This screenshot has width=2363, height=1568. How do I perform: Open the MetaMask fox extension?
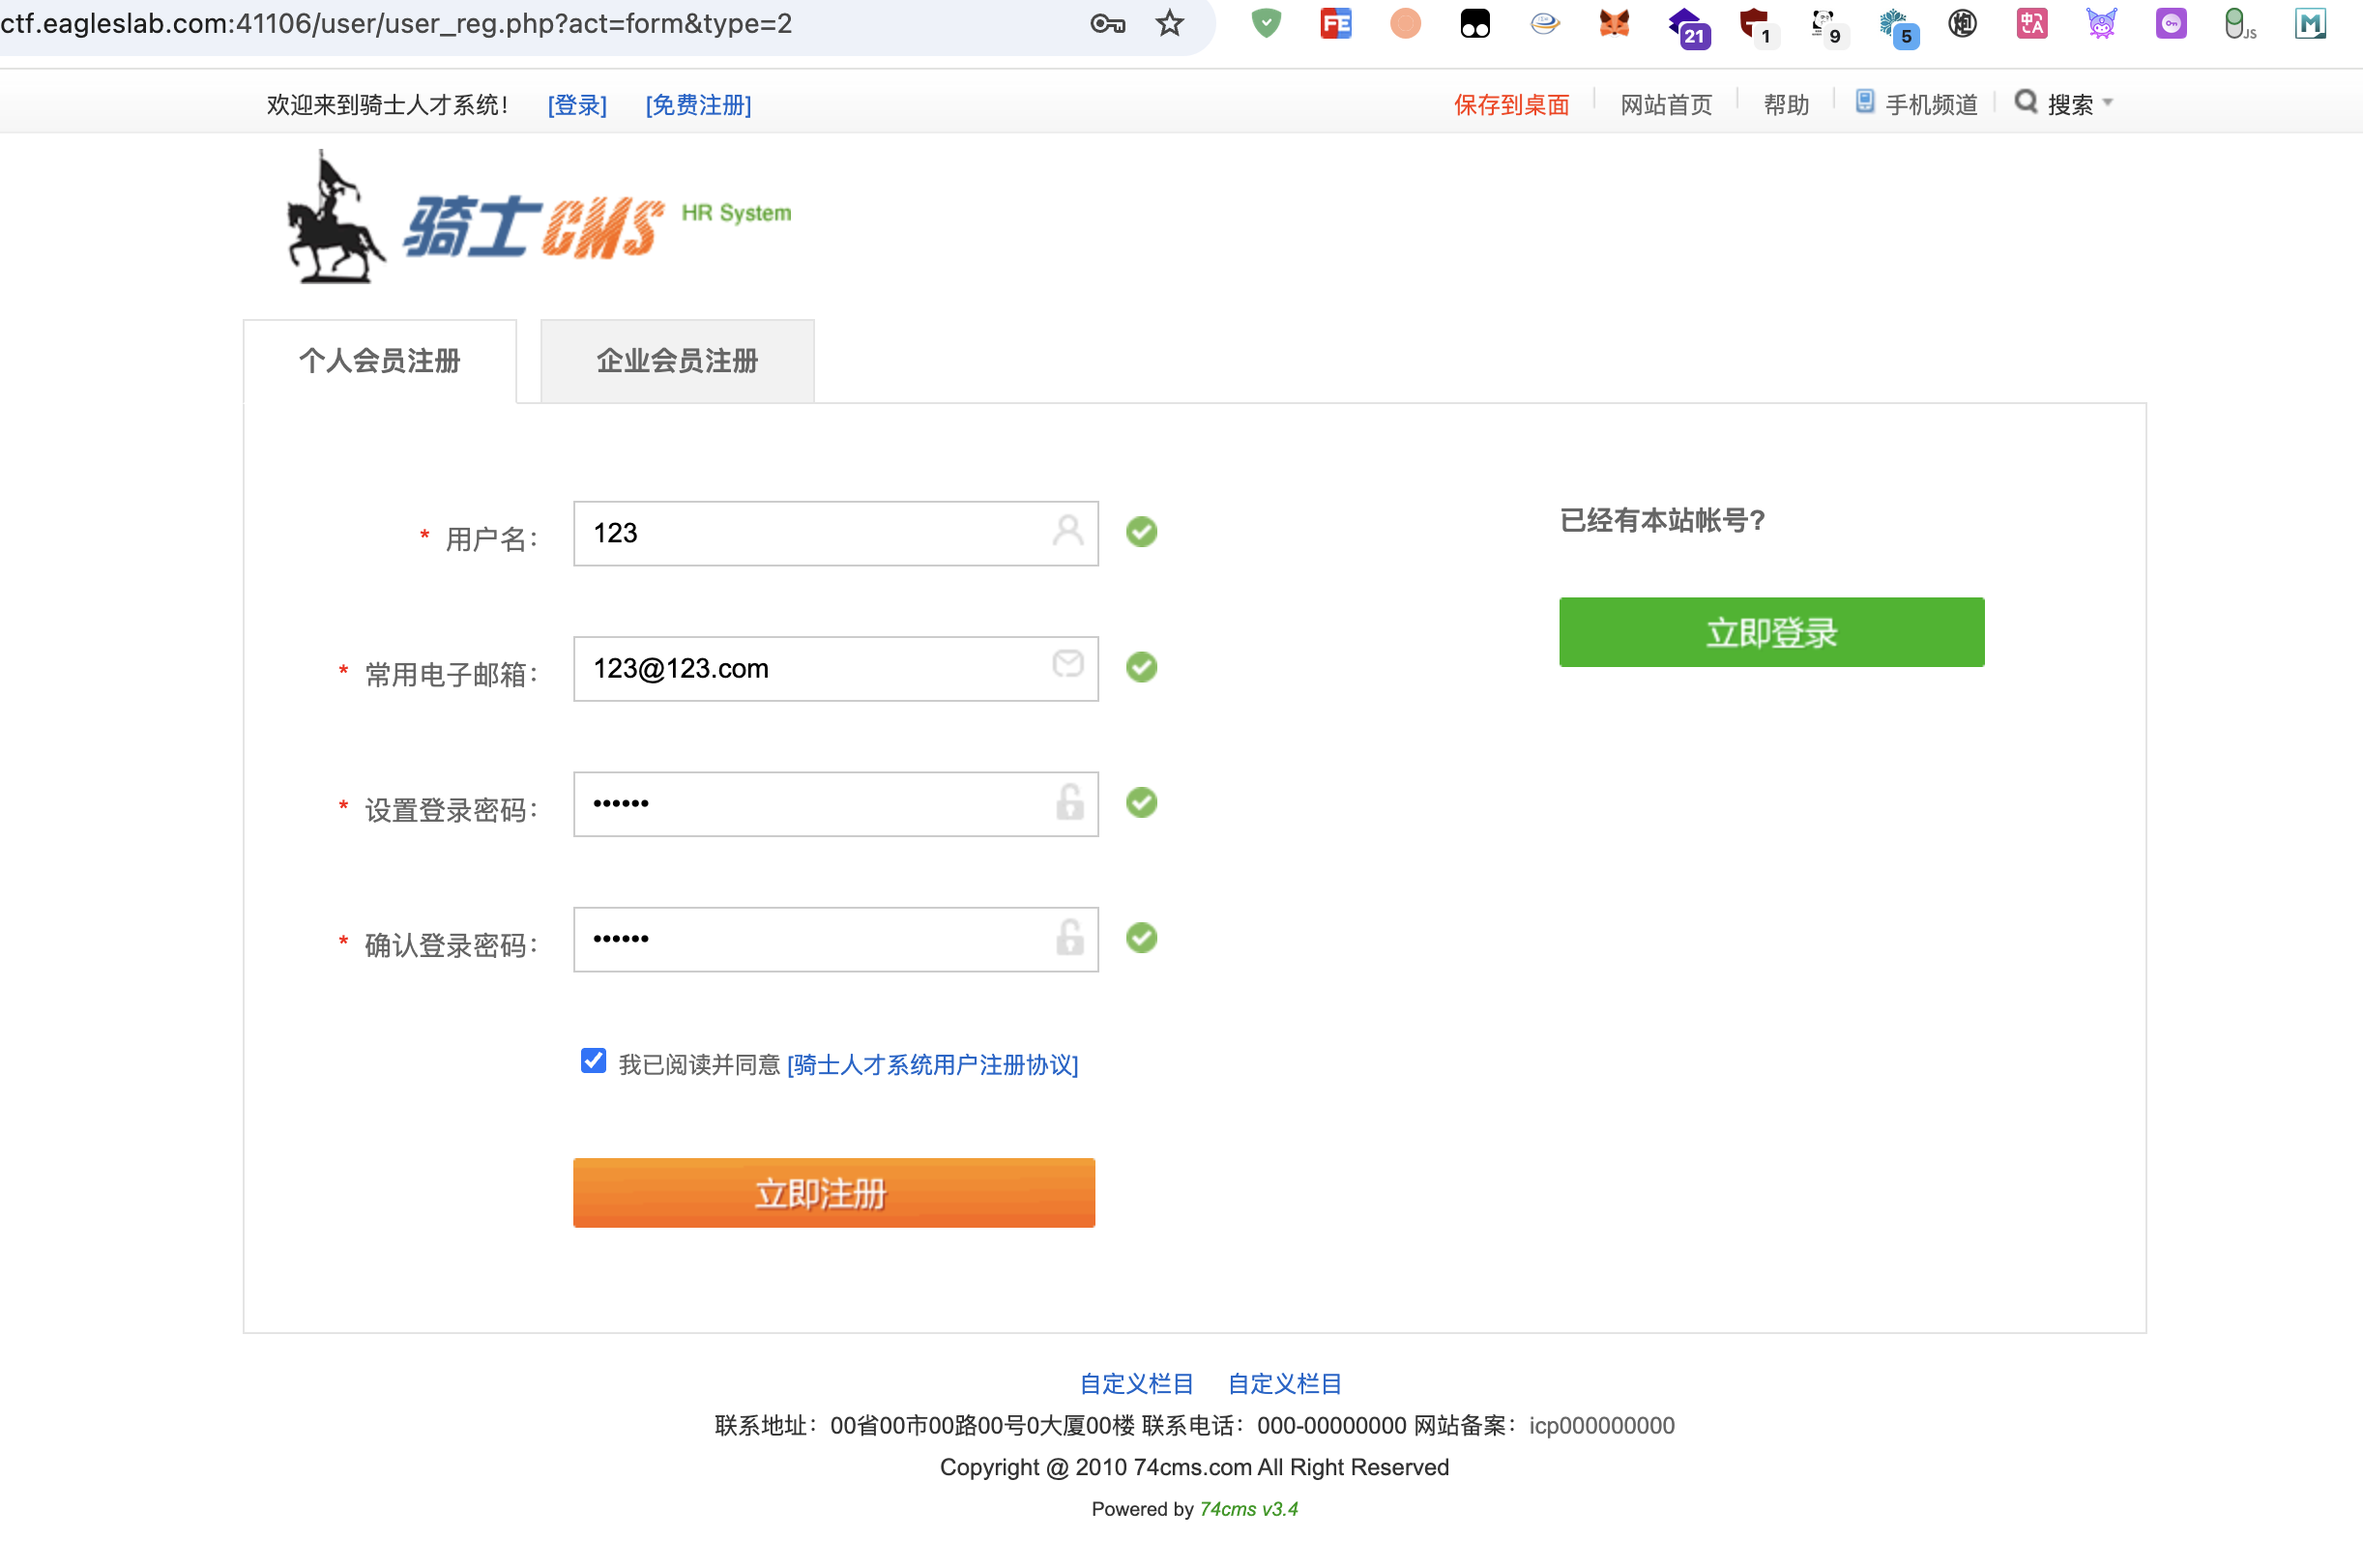(1614, 23)
